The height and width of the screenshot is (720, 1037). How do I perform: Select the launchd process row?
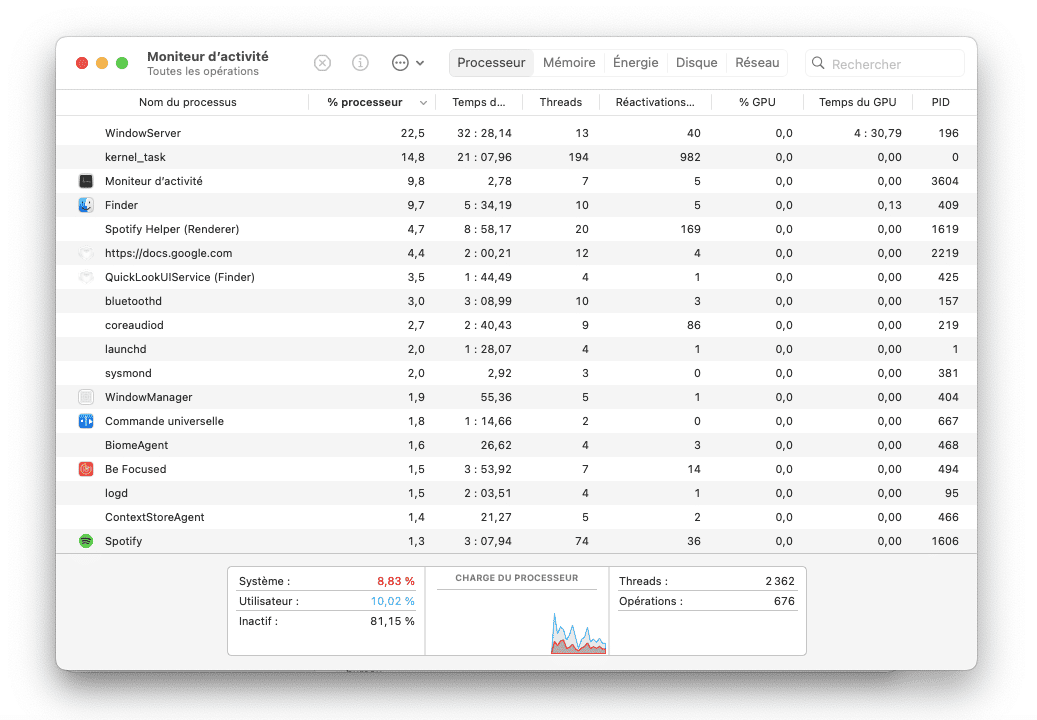517,349
